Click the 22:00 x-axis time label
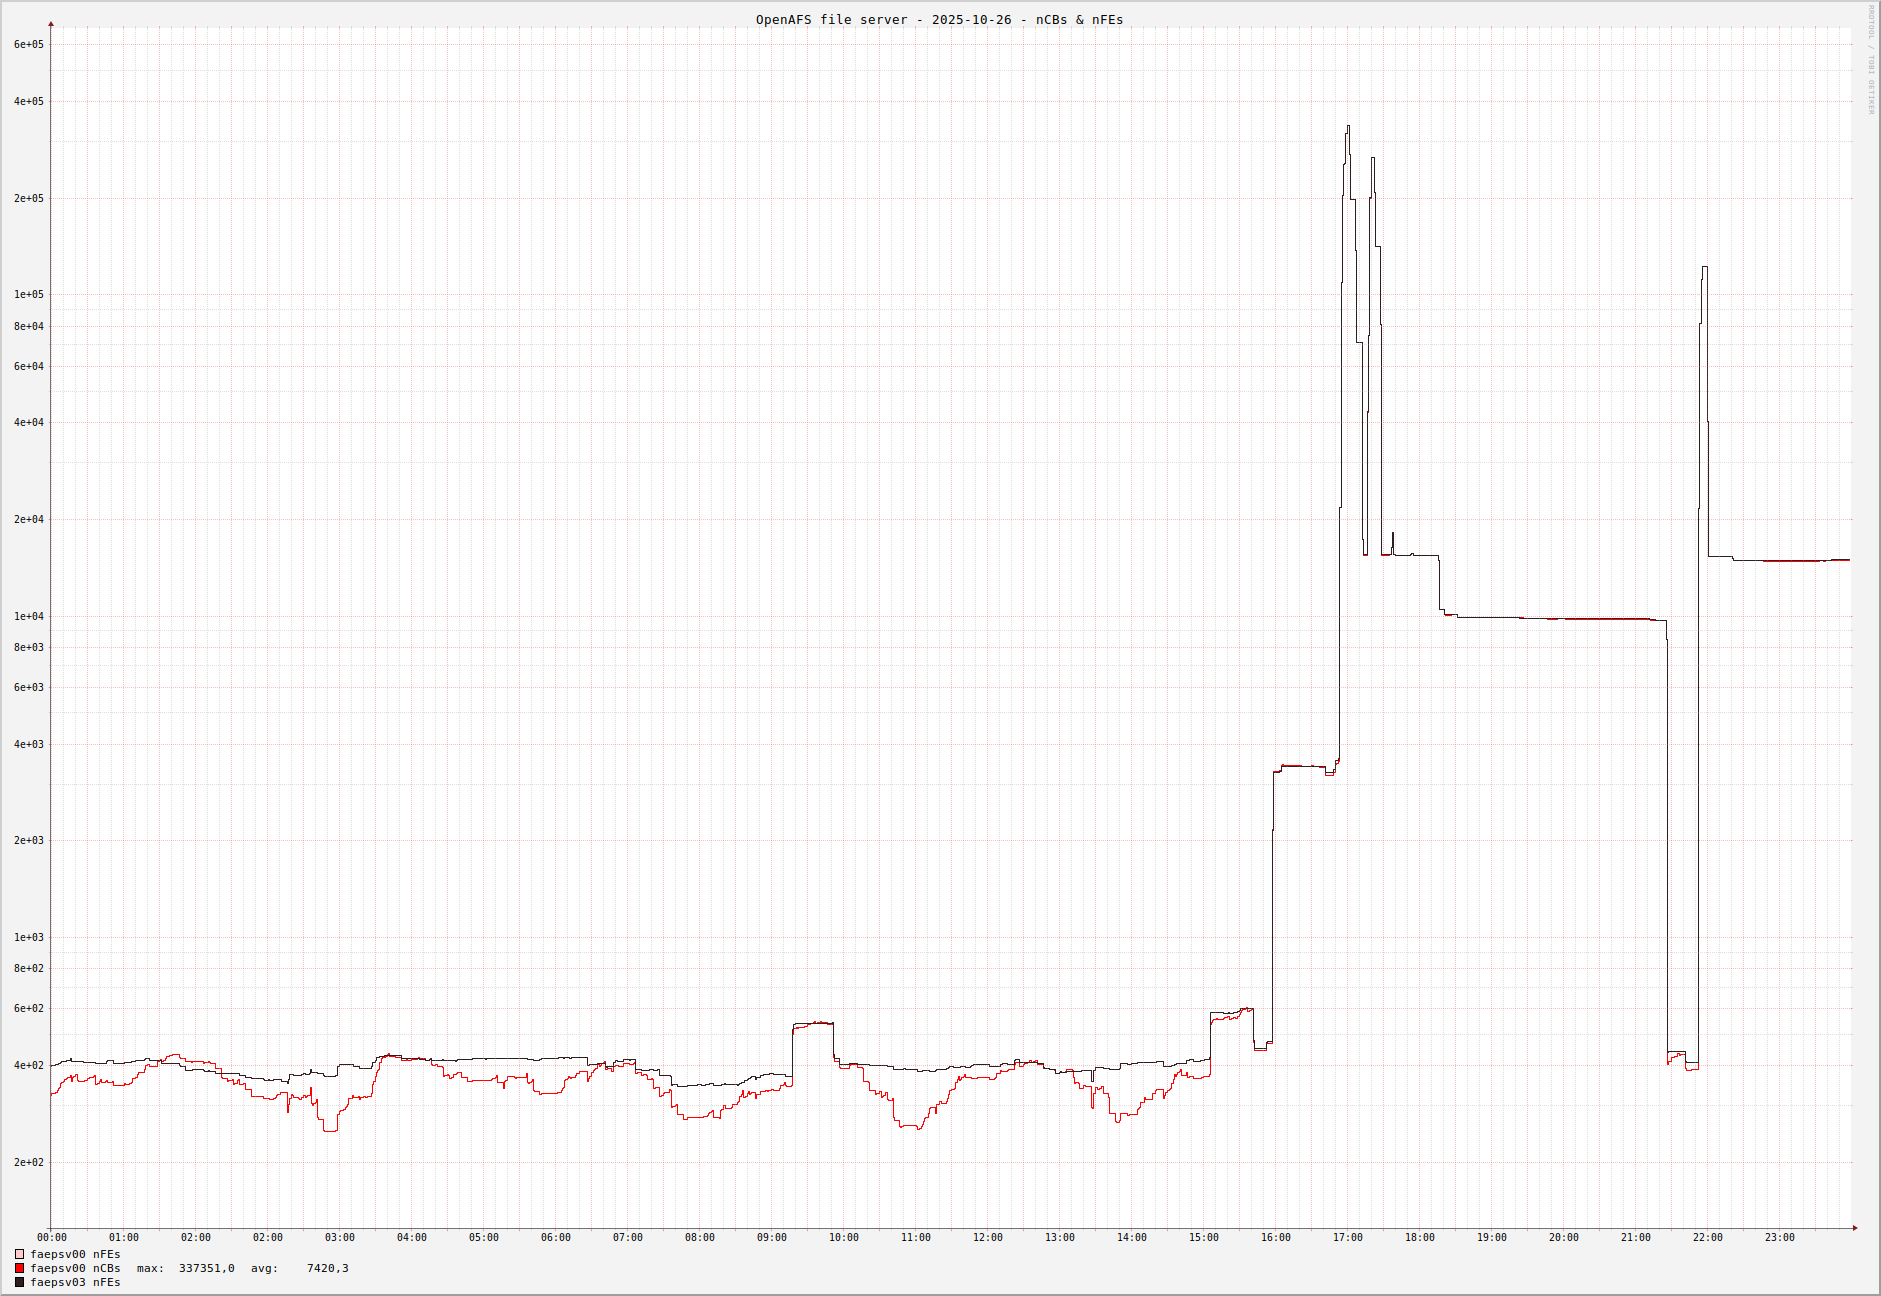Viewport: 1881px width, 1296px height. (1707, 1238)
